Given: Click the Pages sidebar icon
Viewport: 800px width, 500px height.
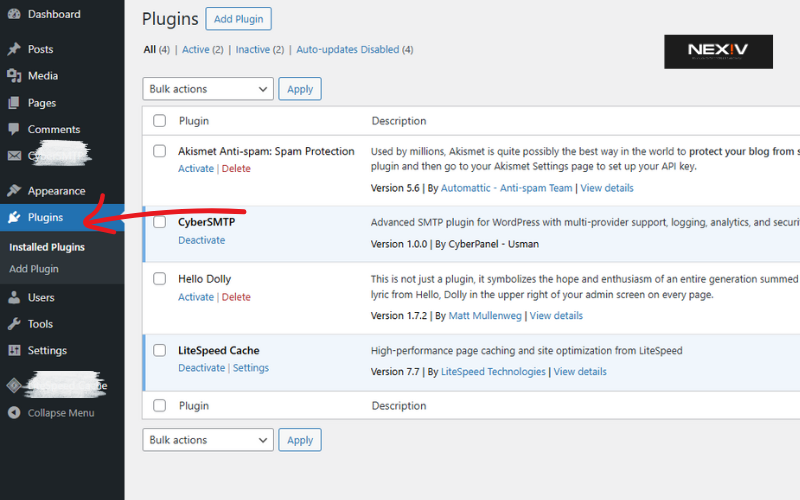Looking at the screenshot, I should click(14, 103).
